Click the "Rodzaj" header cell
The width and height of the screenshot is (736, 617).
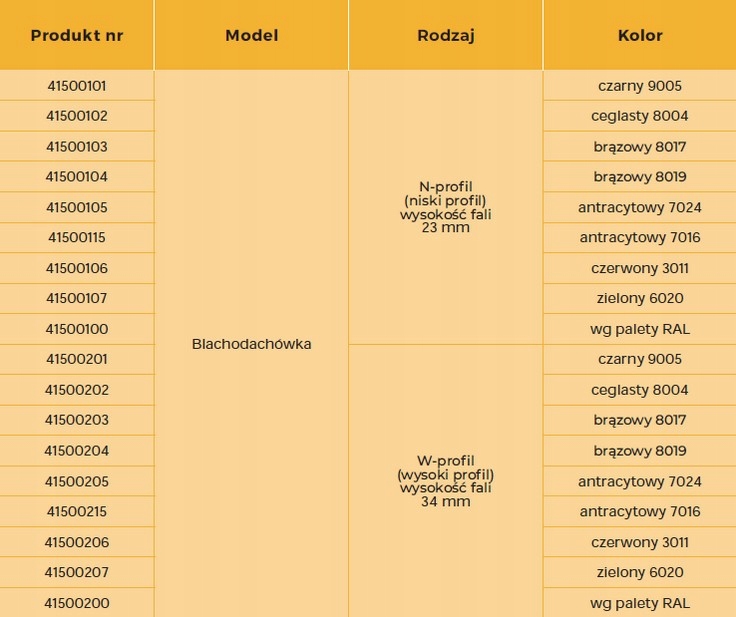445,36
